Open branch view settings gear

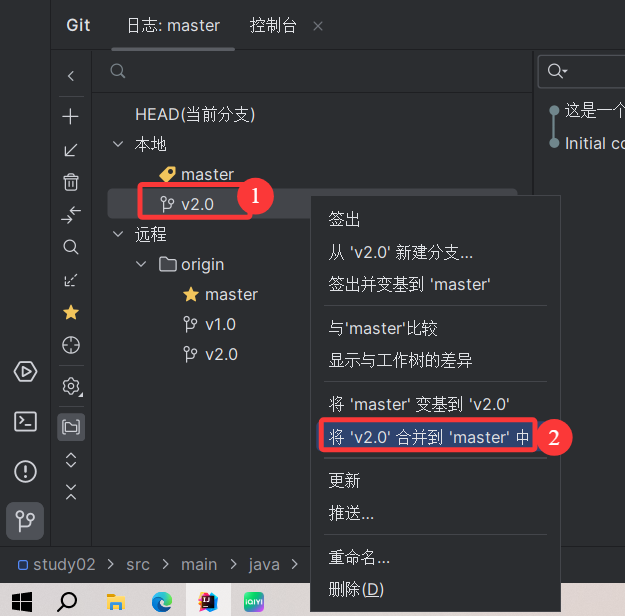72,386
